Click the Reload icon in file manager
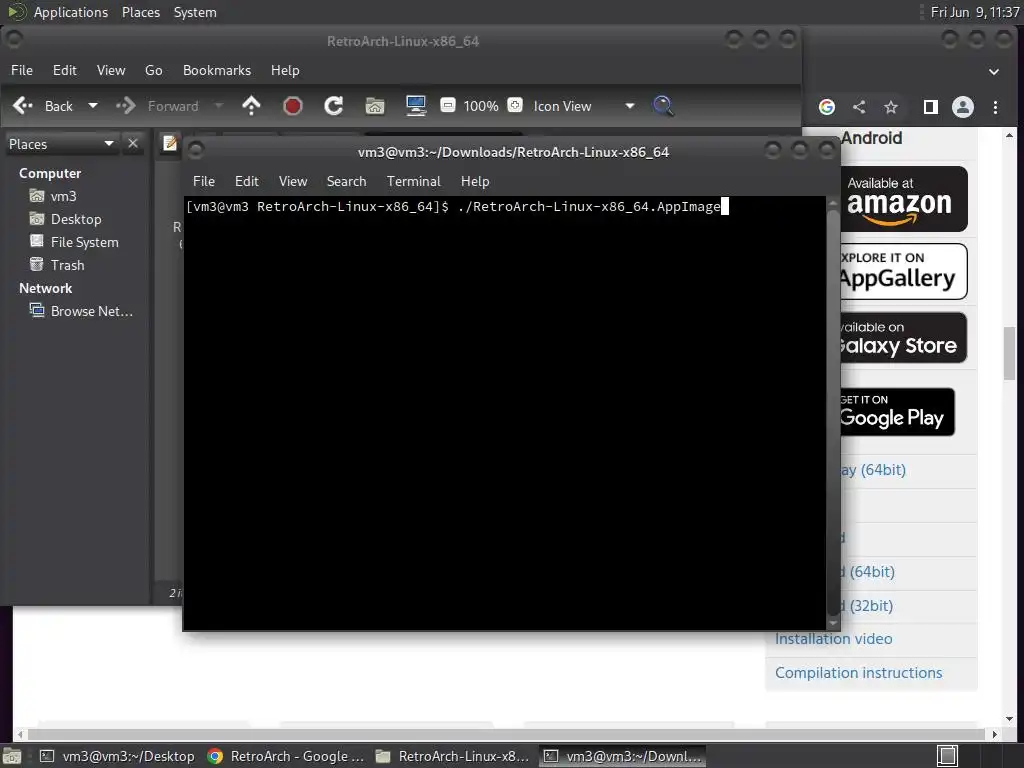Screen dimensions: 1024x768 (334, 106)
